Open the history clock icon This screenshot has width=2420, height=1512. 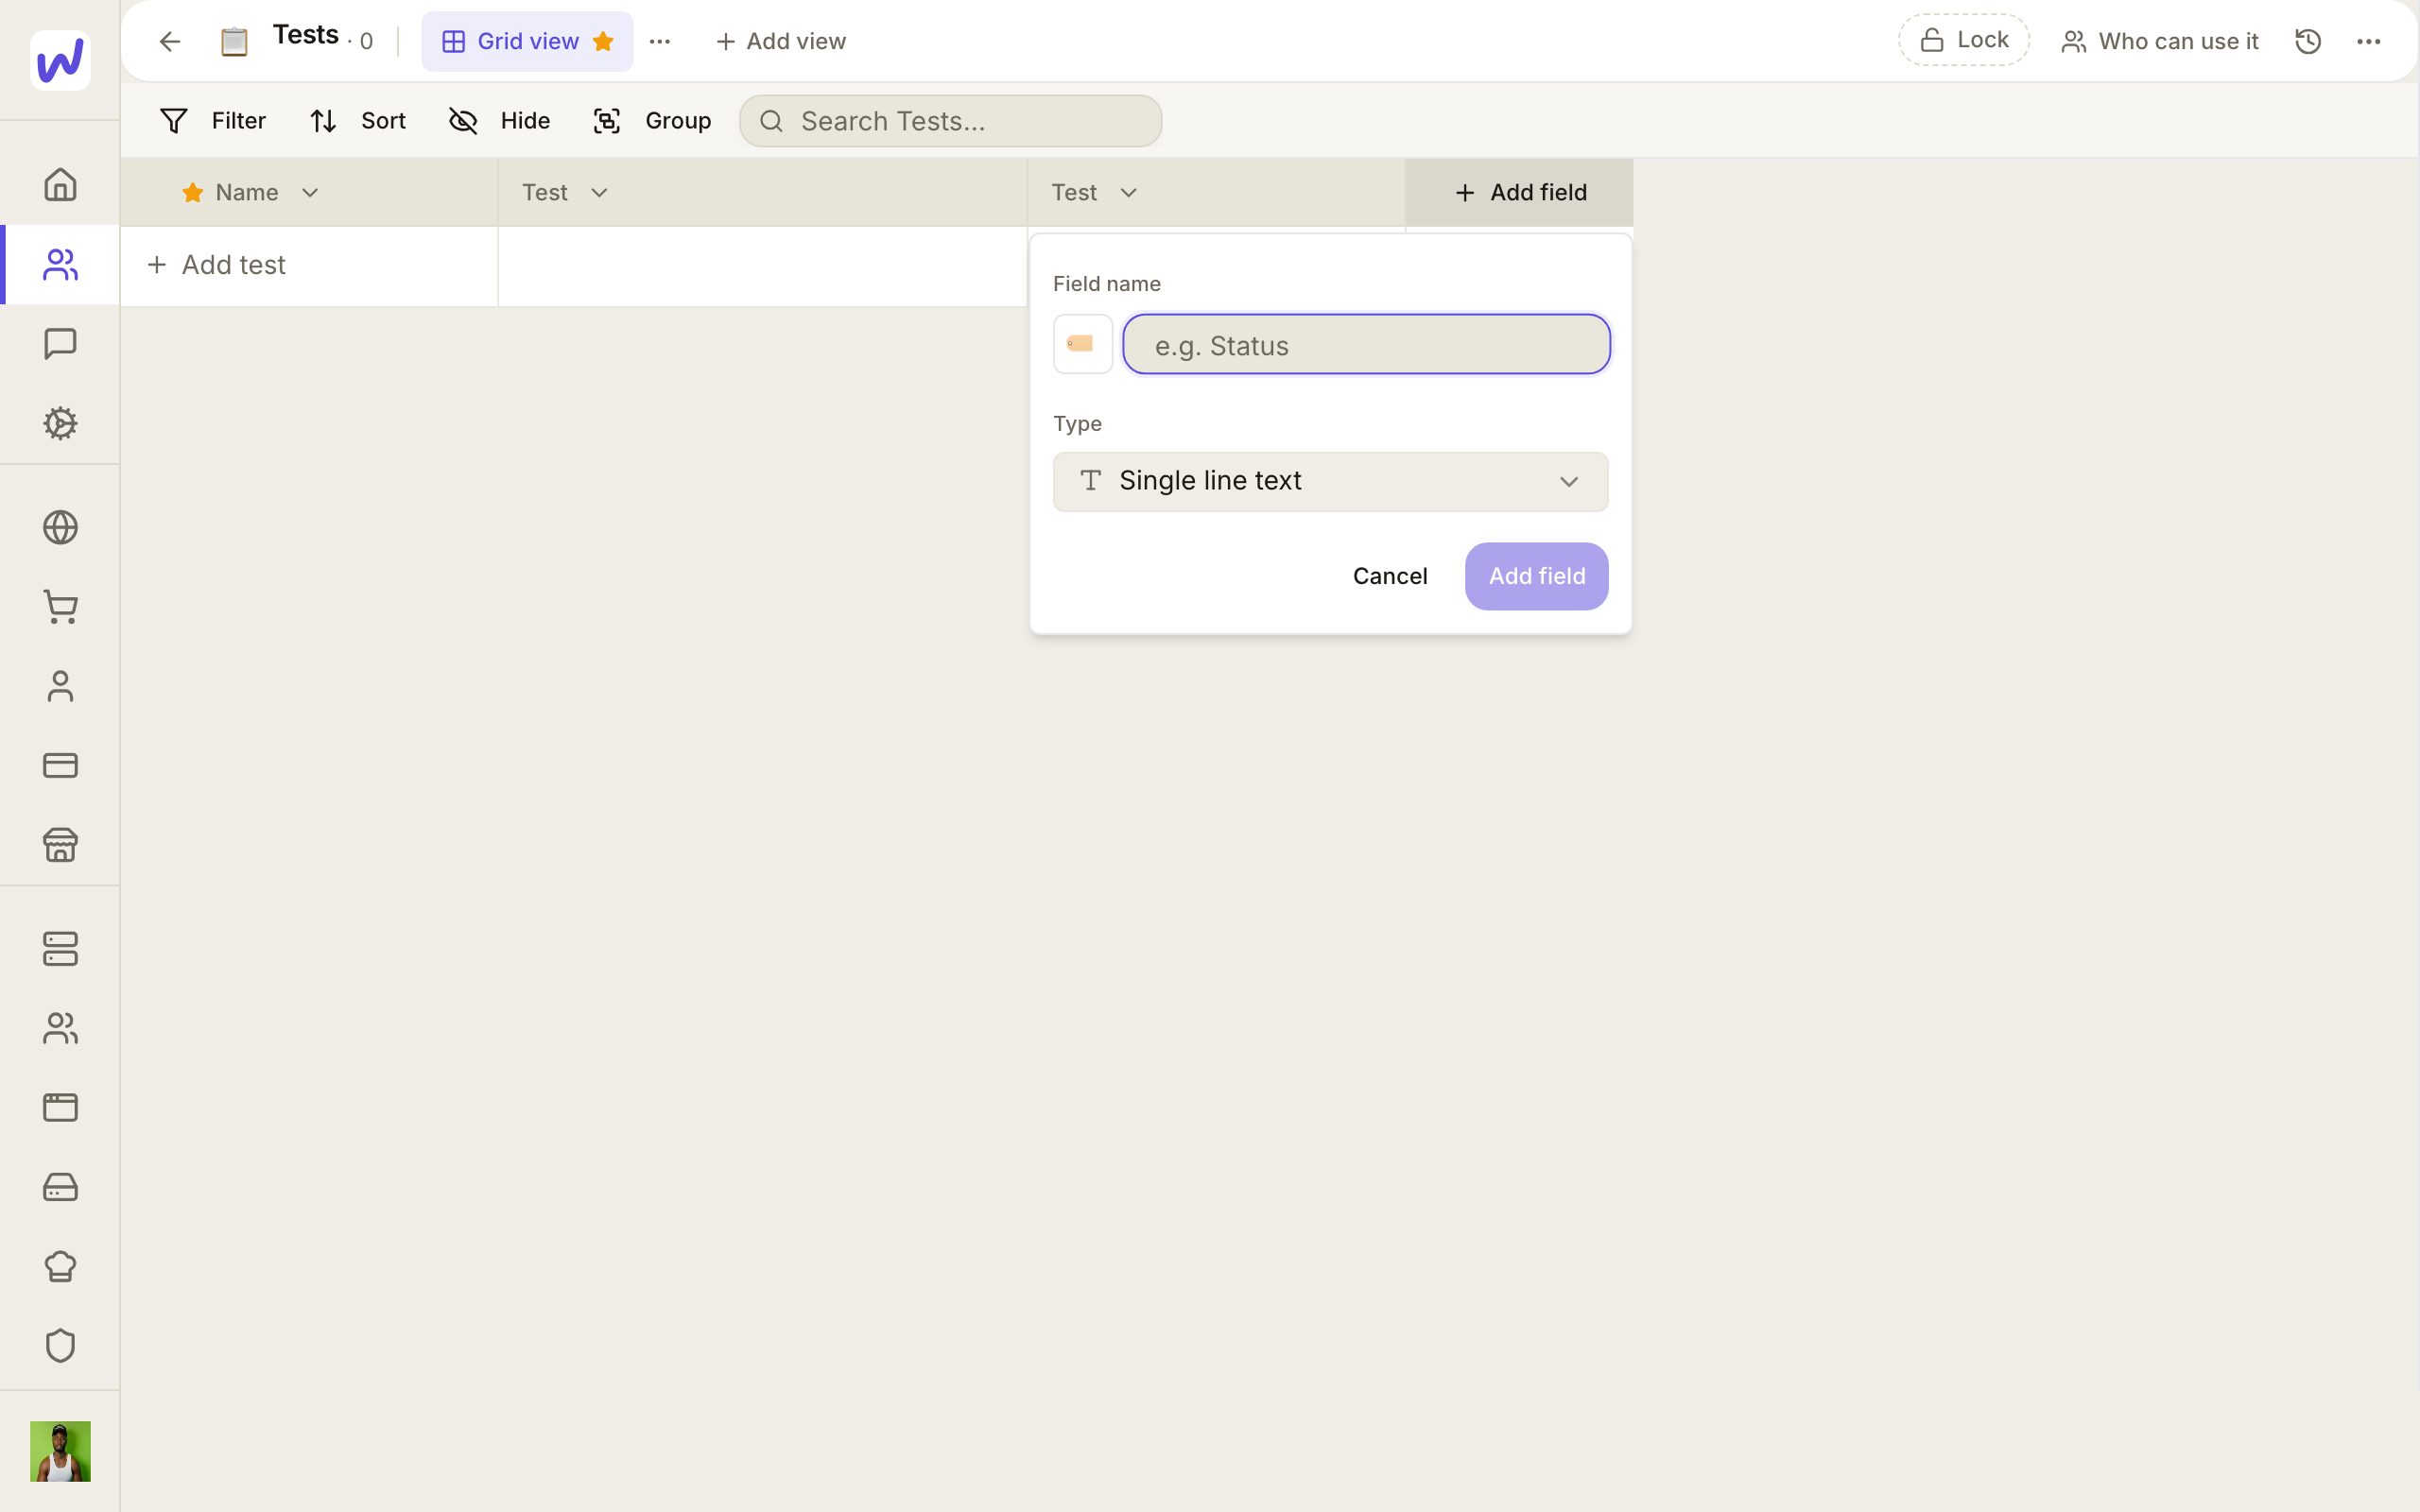[x=2308, y=41]
